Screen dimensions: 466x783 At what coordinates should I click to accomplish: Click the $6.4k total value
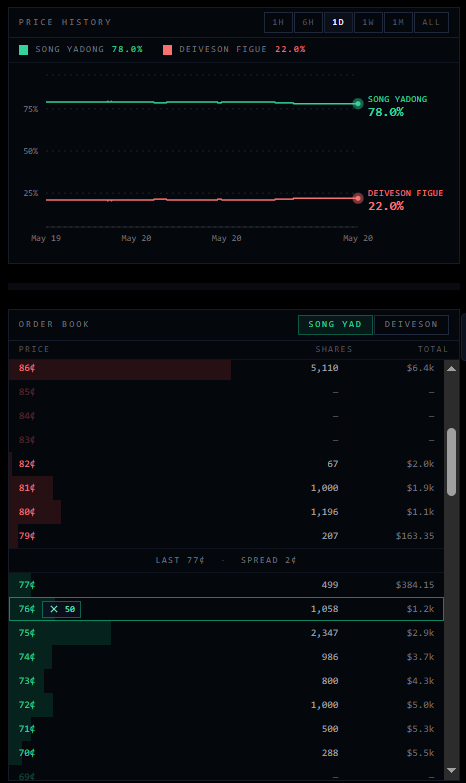[421, 368]
